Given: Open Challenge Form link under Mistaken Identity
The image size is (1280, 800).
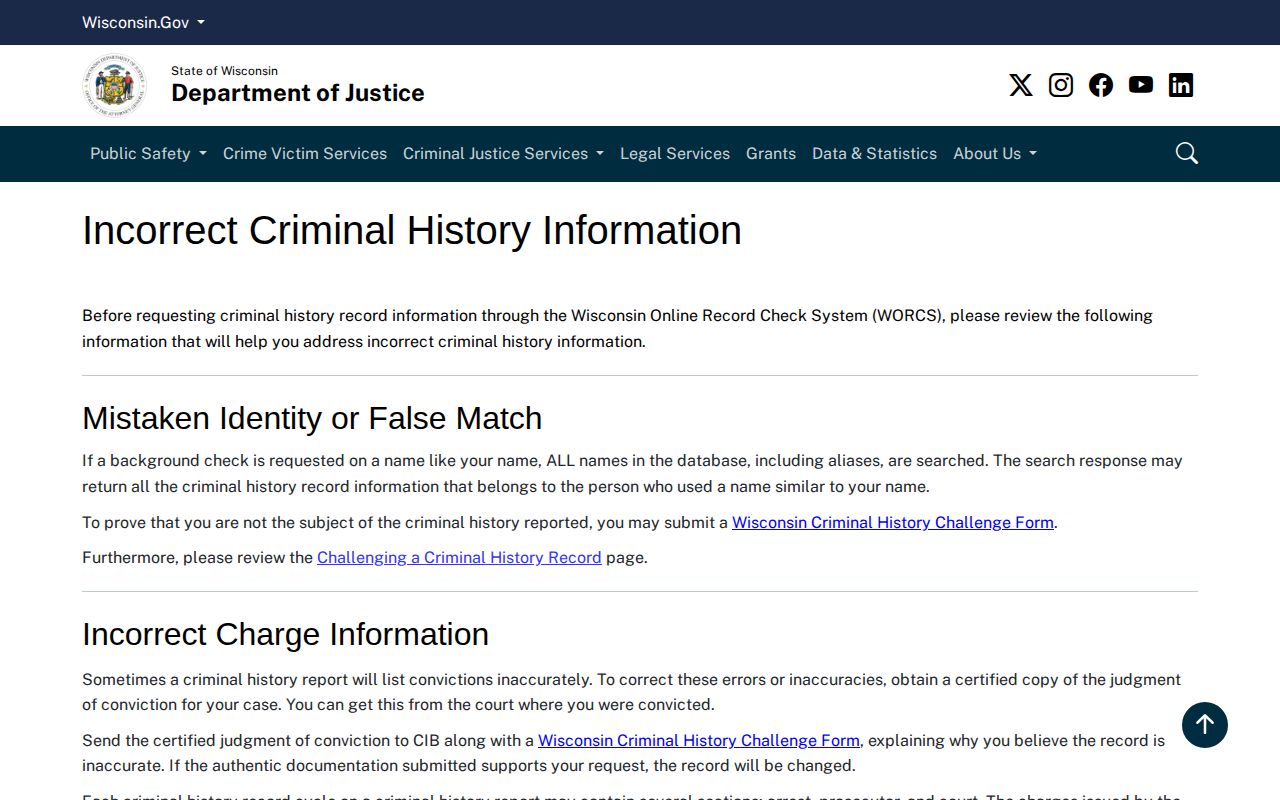Looking at the screenshot, I should point(893,522).
